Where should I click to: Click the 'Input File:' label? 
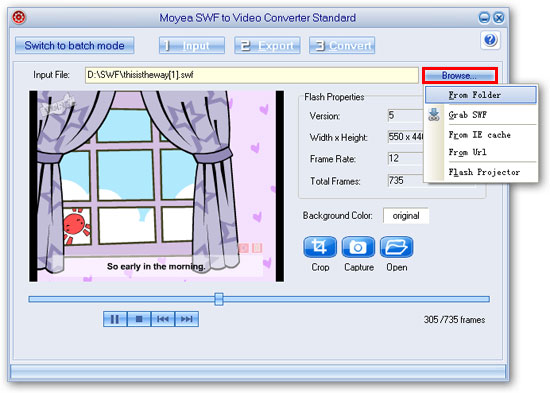coord(51,75)
